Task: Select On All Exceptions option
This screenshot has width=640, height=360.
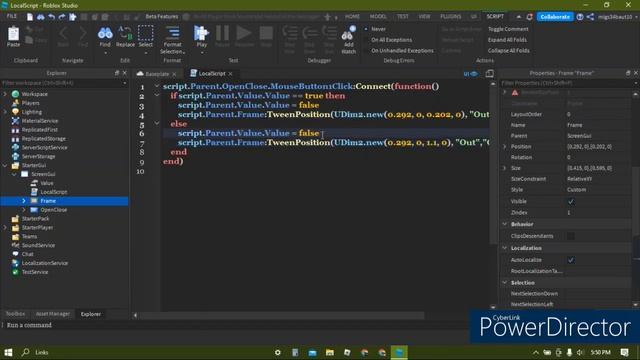Action: (391, 40)
